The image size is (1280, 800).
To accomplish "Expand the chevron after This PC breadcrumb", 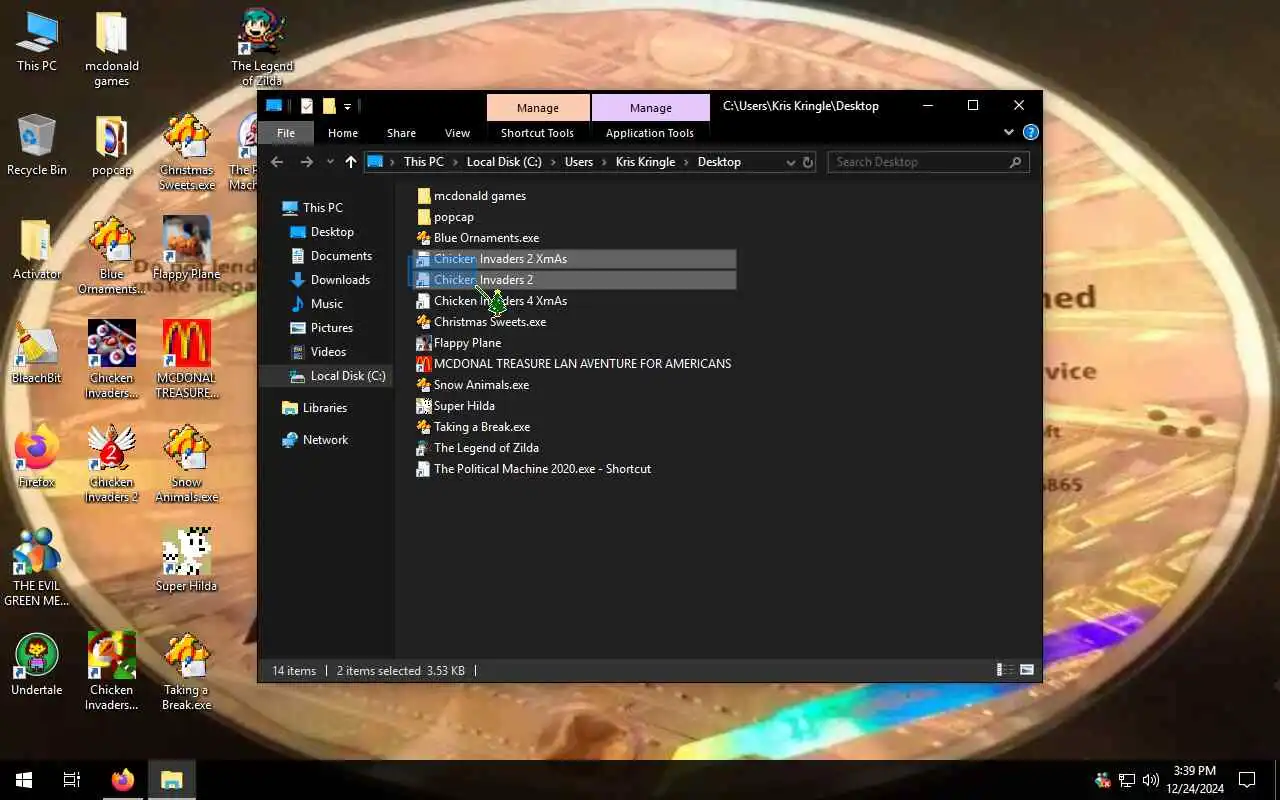I will 455,162.
